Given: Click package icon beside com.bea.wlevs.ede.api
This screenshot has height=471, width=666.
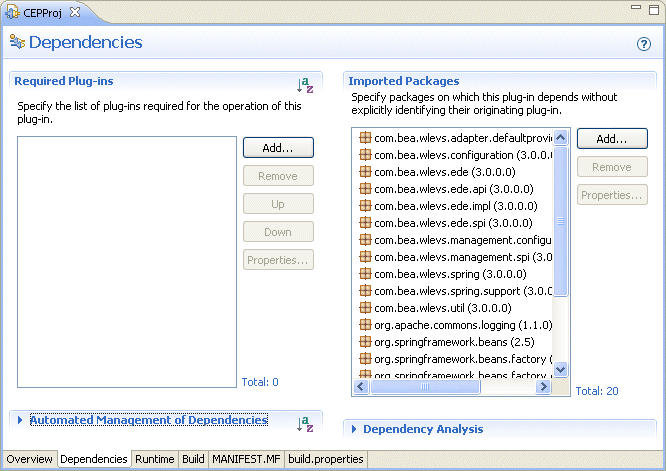Looking at the screenshot, I should click(x=365, y=189).
